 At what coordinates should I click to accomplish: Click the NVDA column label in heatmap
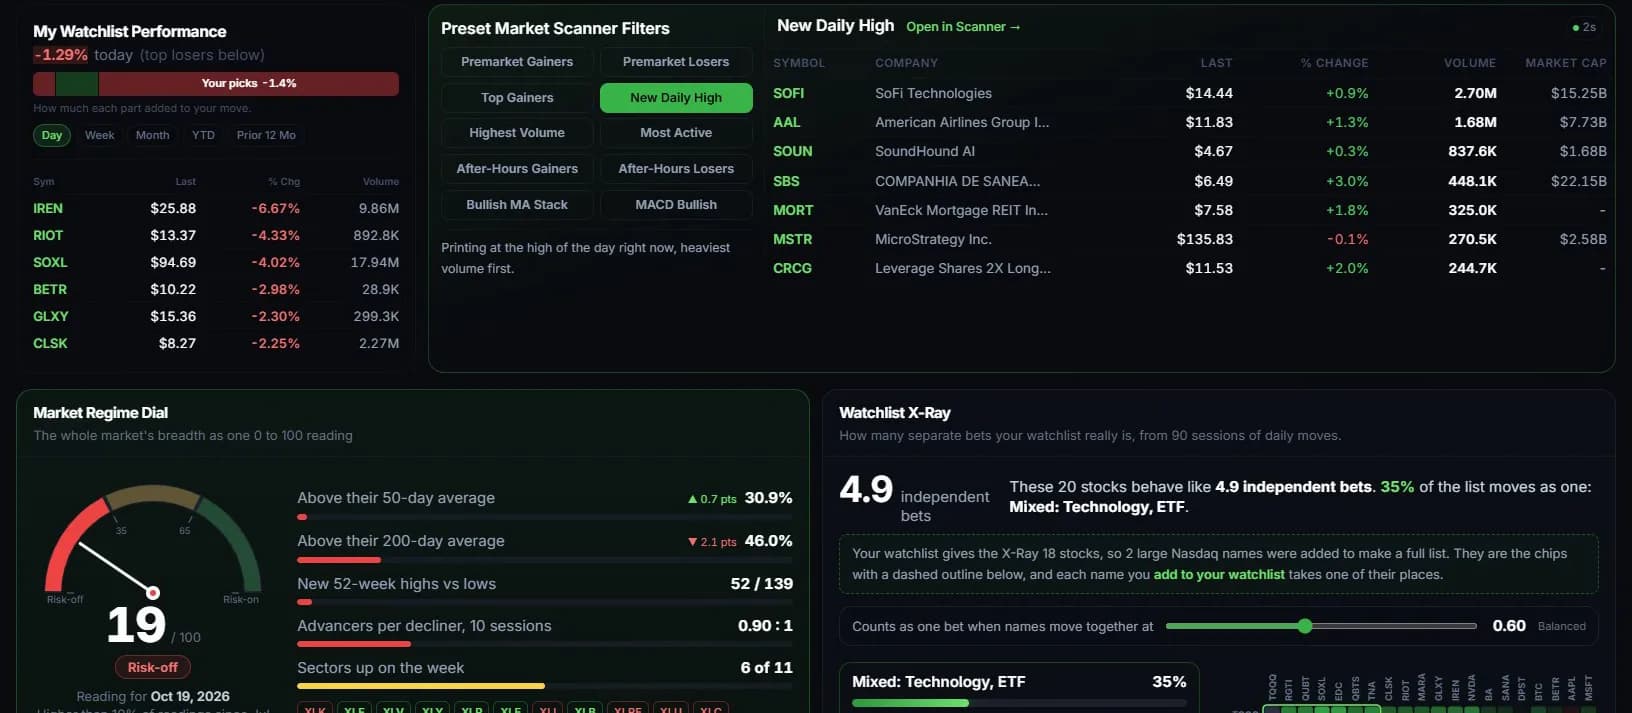click(1471, 687)
